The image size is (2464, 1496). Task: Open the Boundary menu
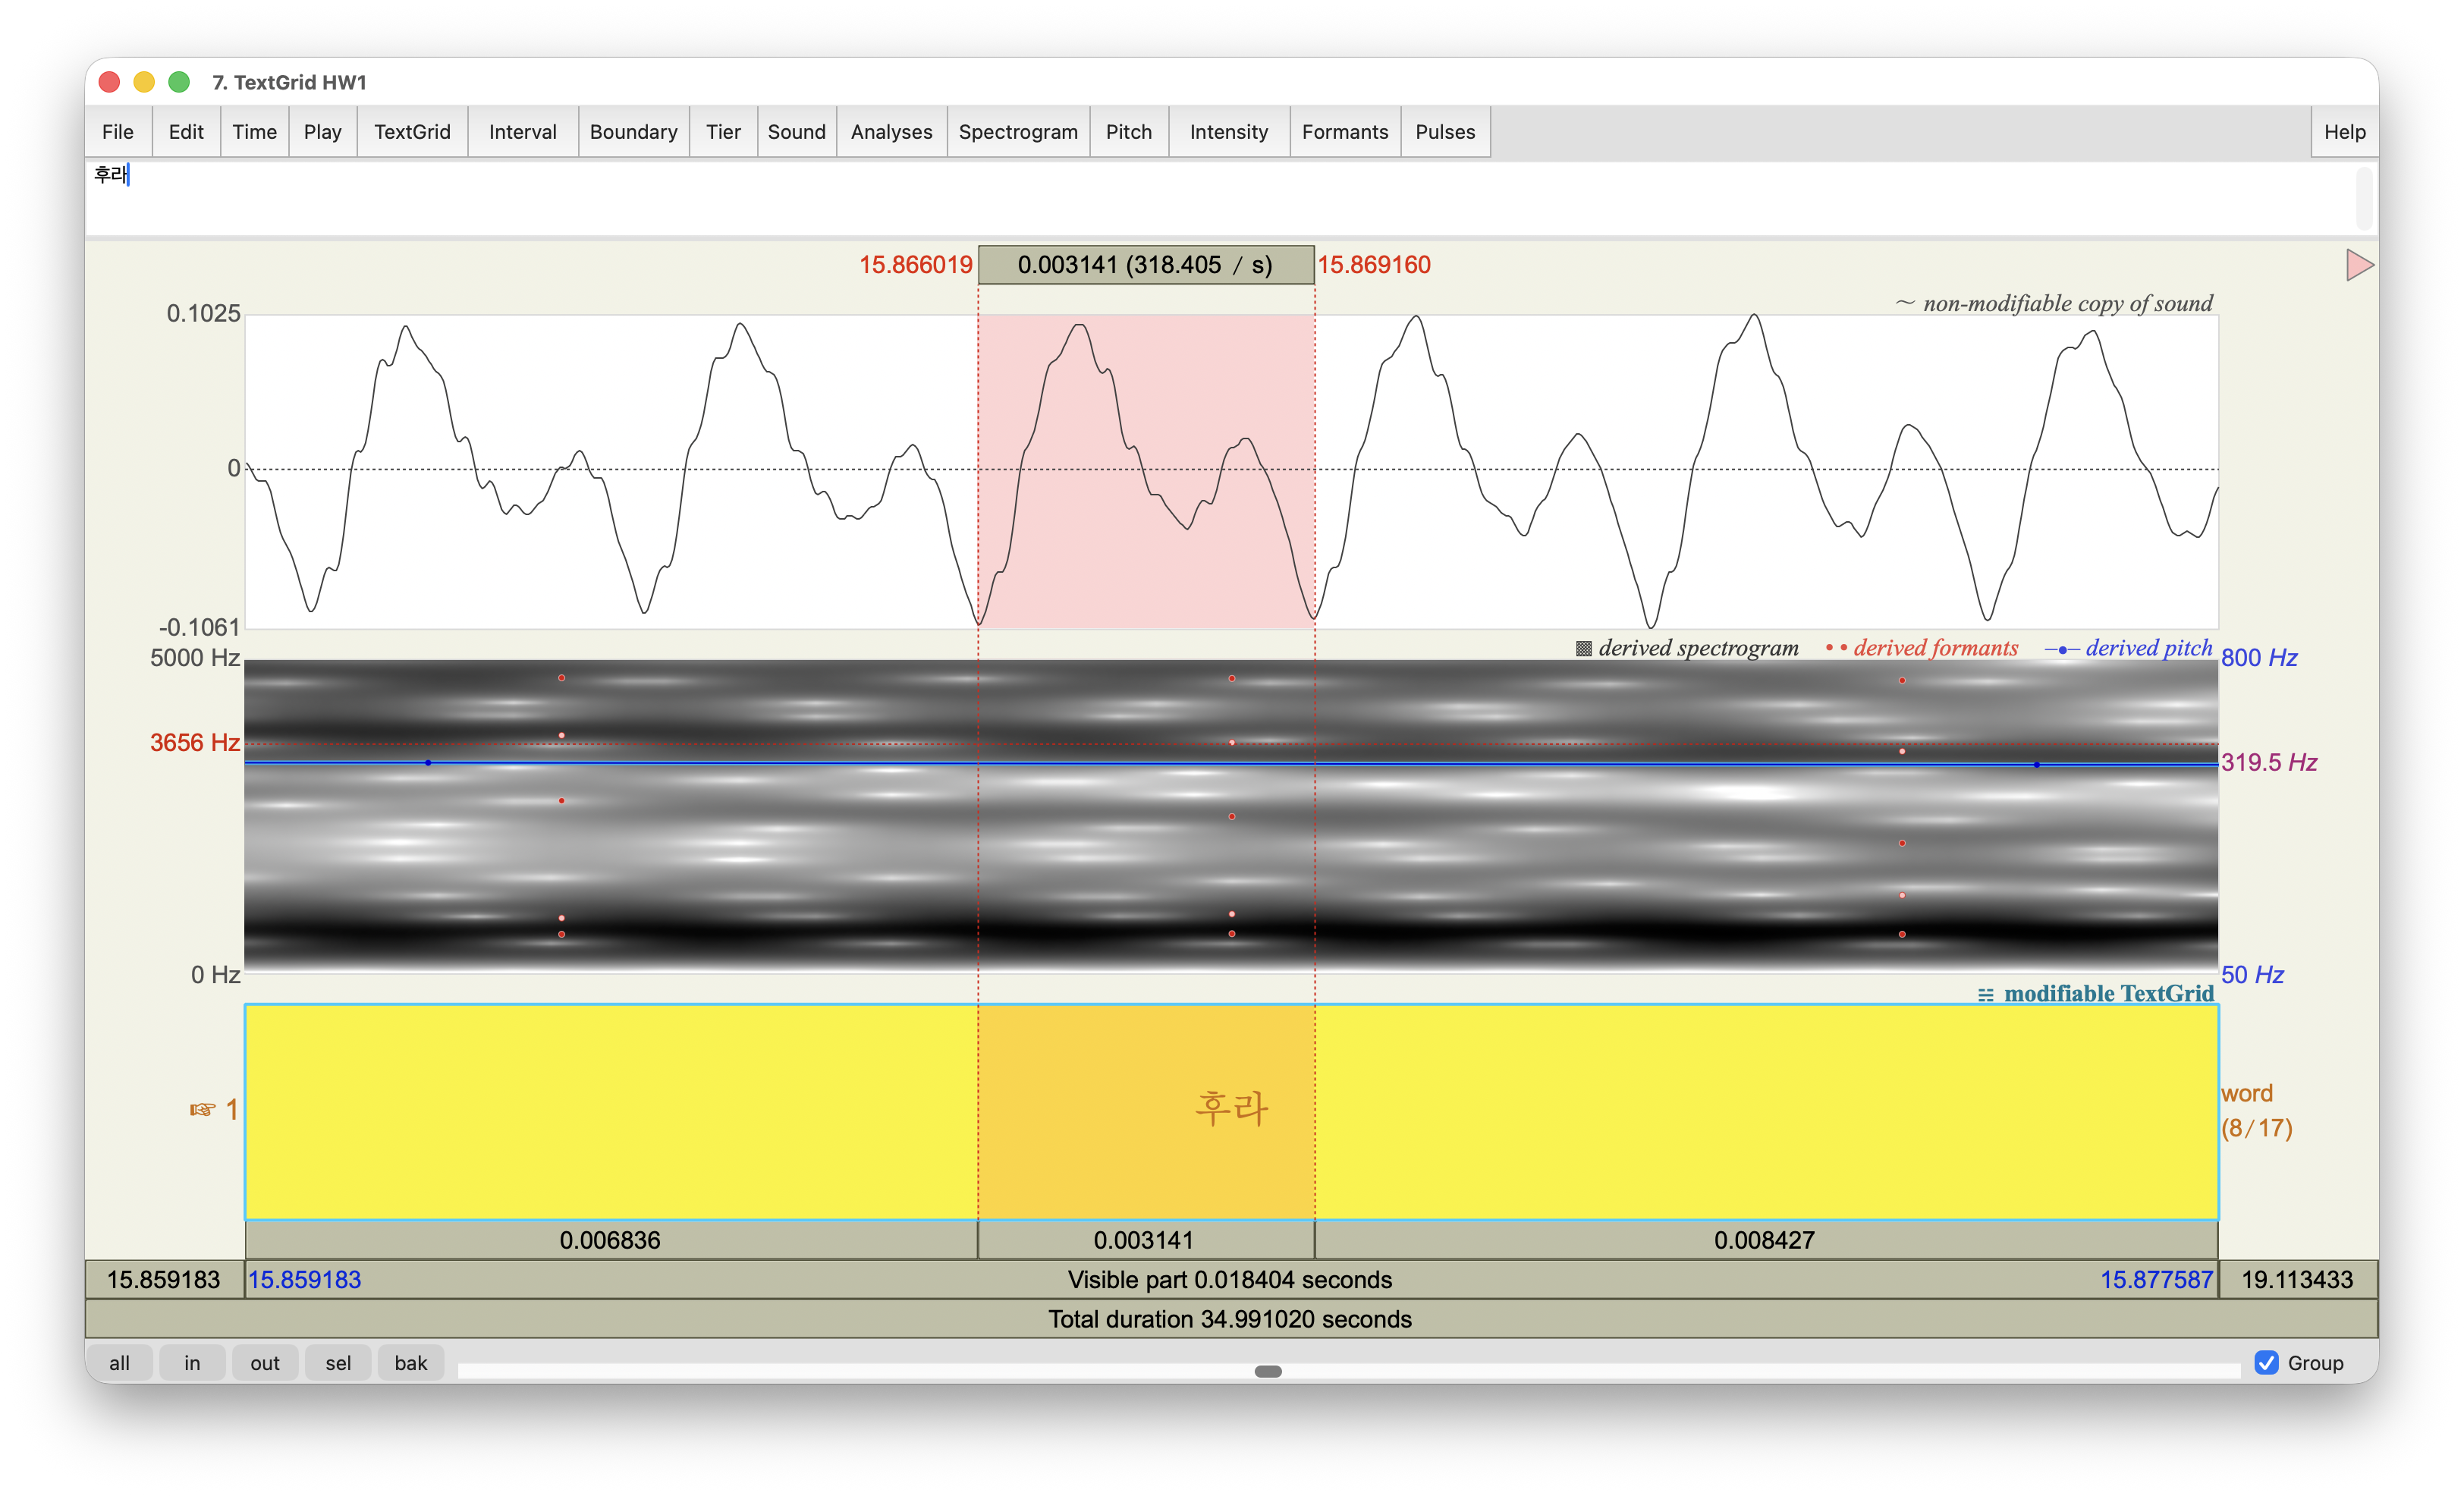click(633, 132)
